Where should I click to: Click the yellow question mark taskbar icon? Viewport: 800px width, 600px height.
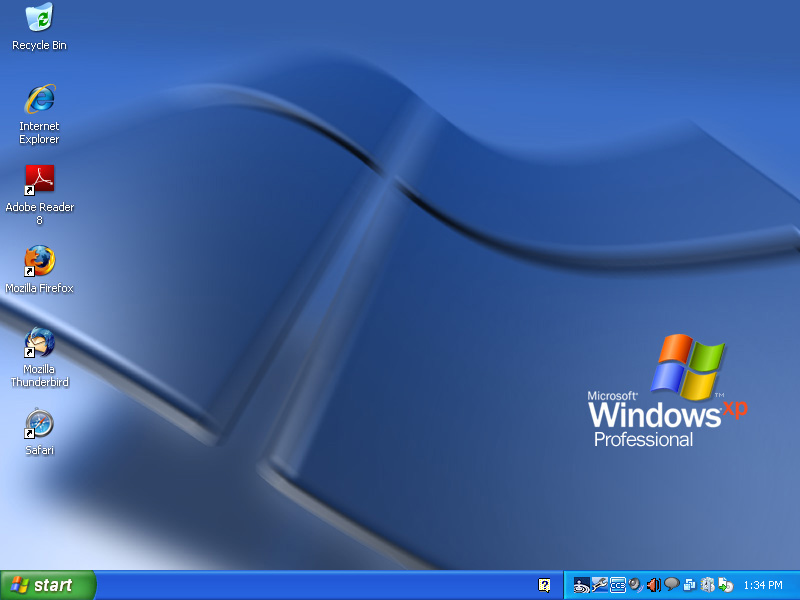[542, 585]
